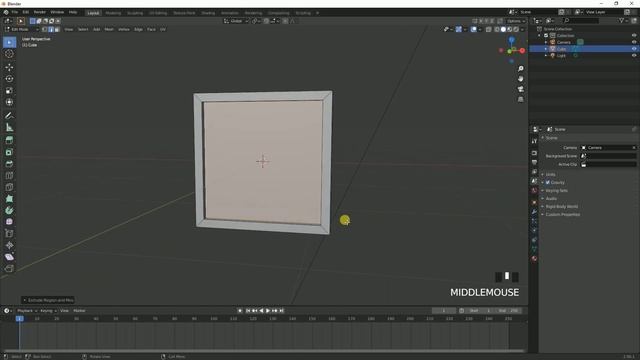Viewport: 640px width, 360px height.
Task: Expand the Camera item in outliner
Action: [546, 42]
